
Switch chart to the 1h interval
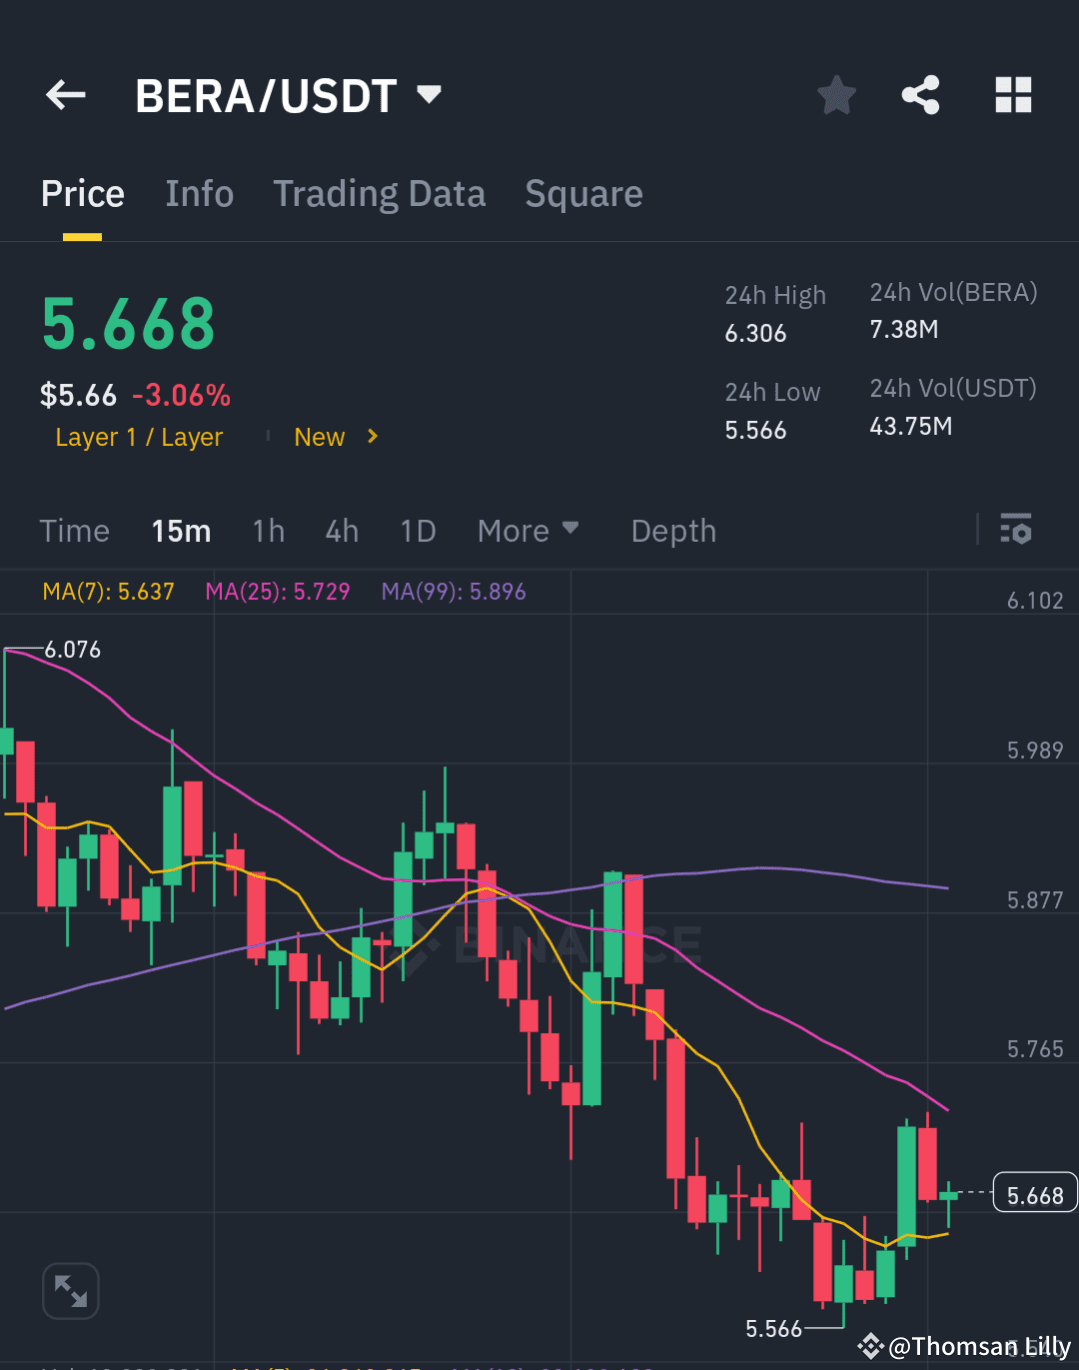coord(268,530)
